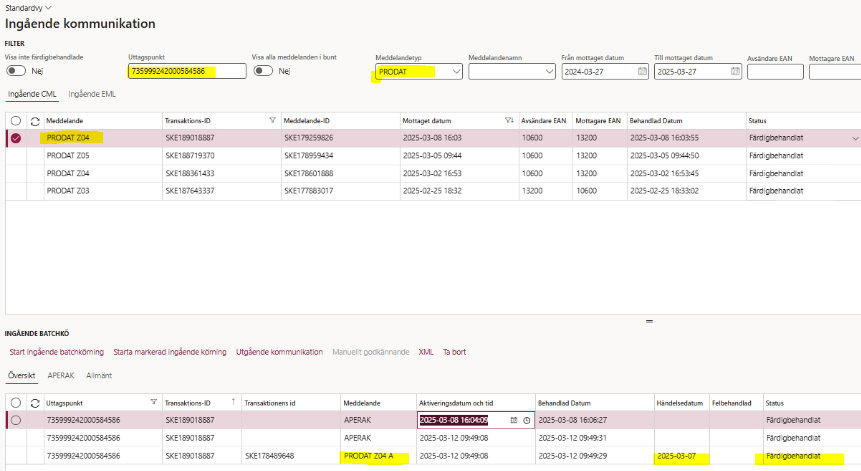
Task: Click refresh icon in upper grid header
Action: (33, 121)
